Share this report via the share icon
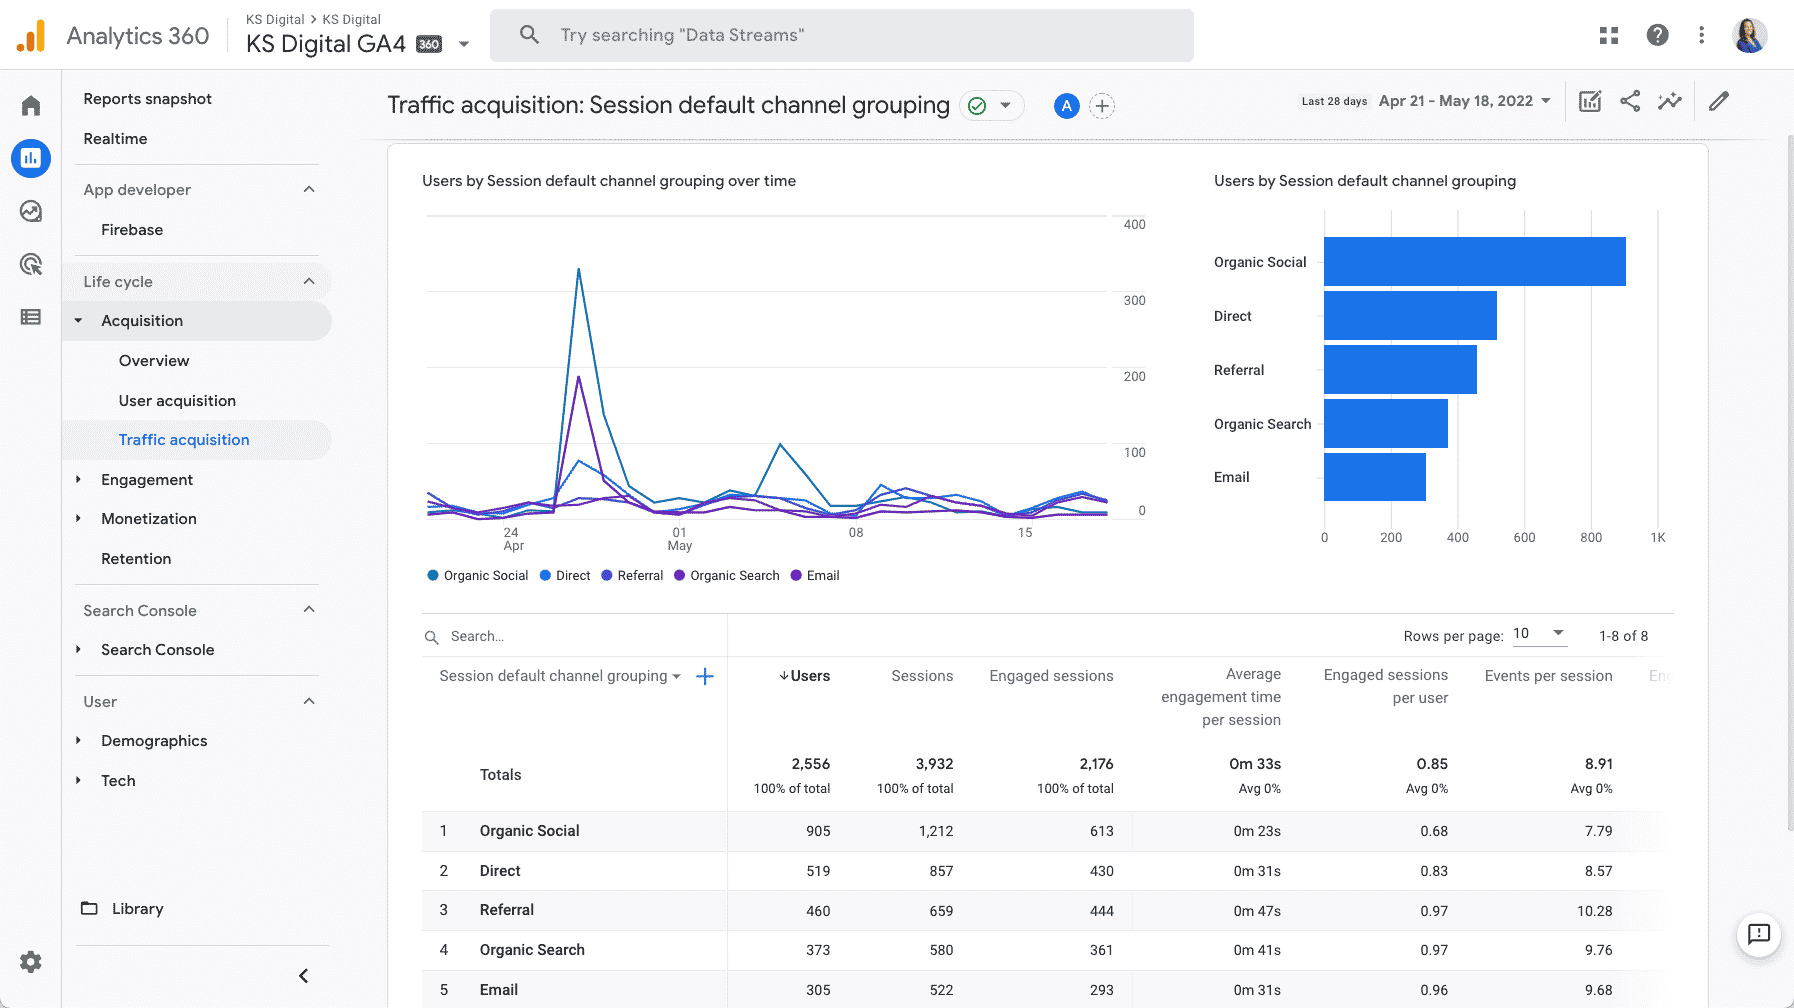The width and height of the screenshot is (1794, 1008). pos(1630,100)
